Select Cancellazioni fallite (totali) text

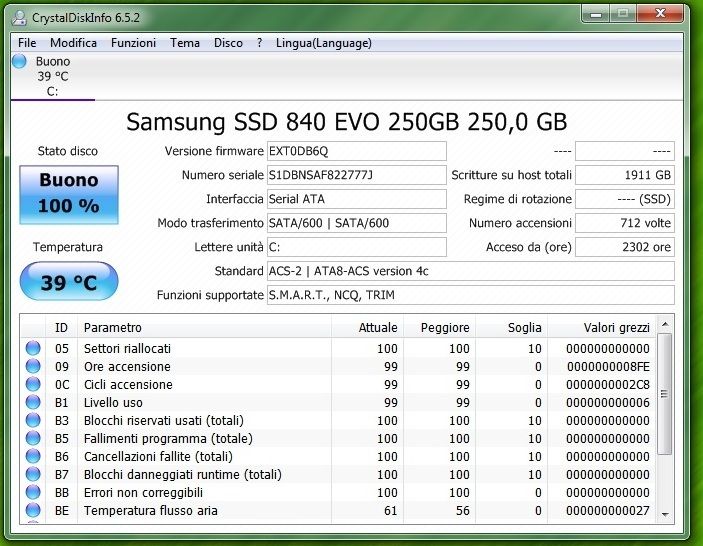click(158, 456)
